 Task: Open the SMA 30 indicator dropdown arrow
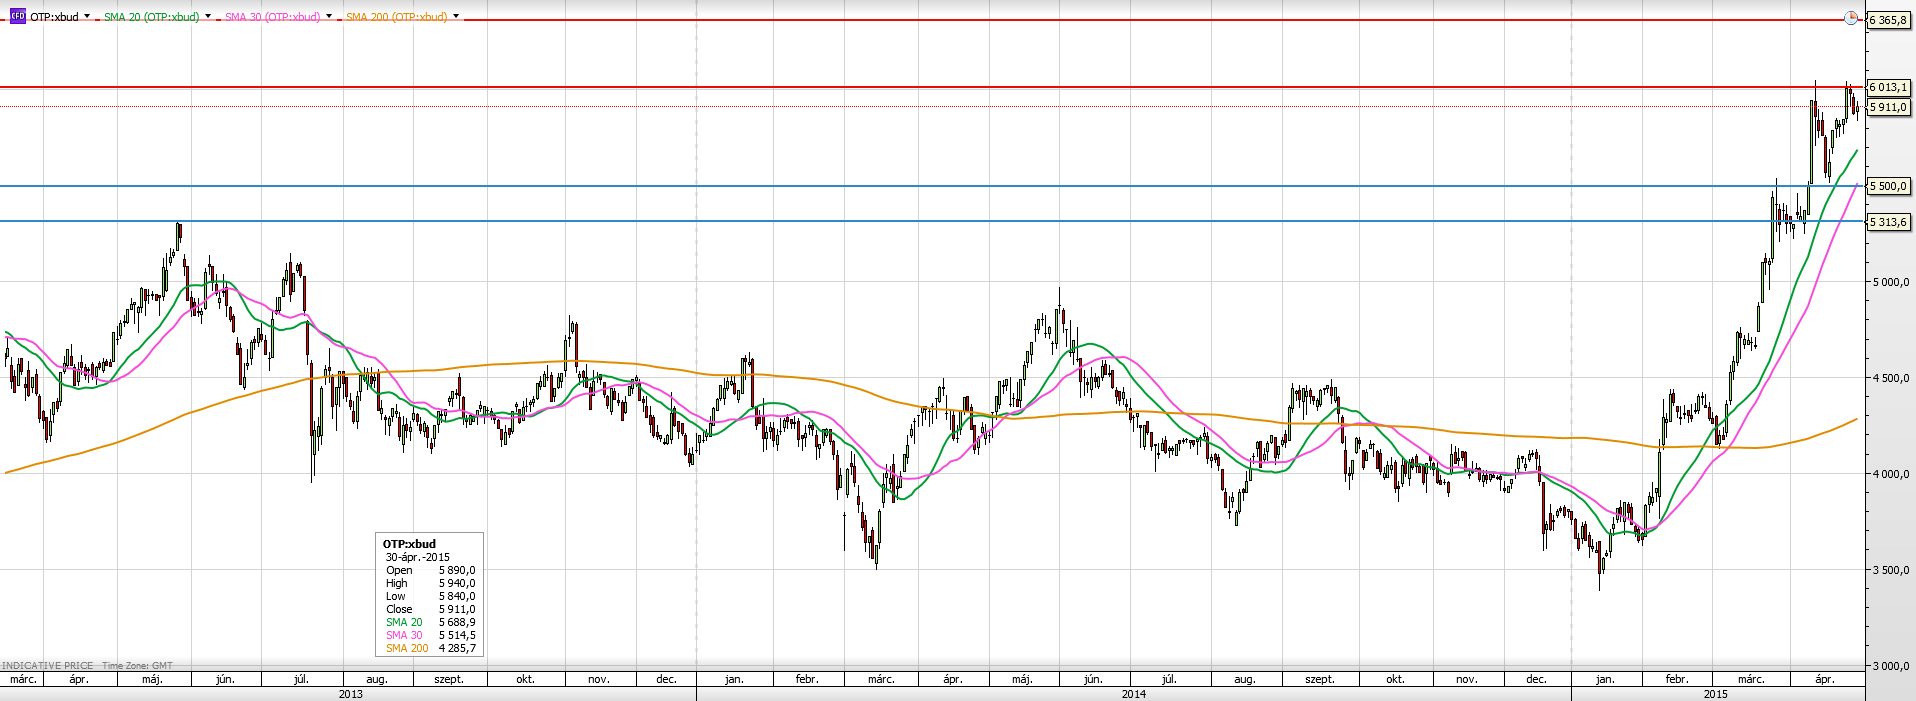click(x=329, y=16)
